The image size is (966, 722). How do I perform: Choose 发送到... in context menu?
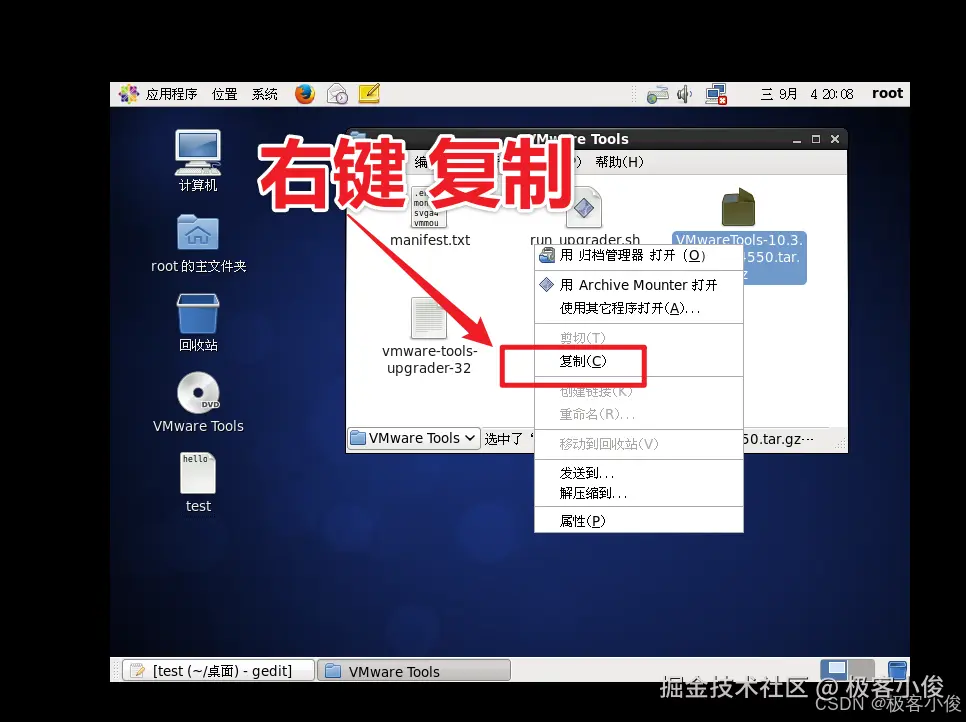[638, 473]
